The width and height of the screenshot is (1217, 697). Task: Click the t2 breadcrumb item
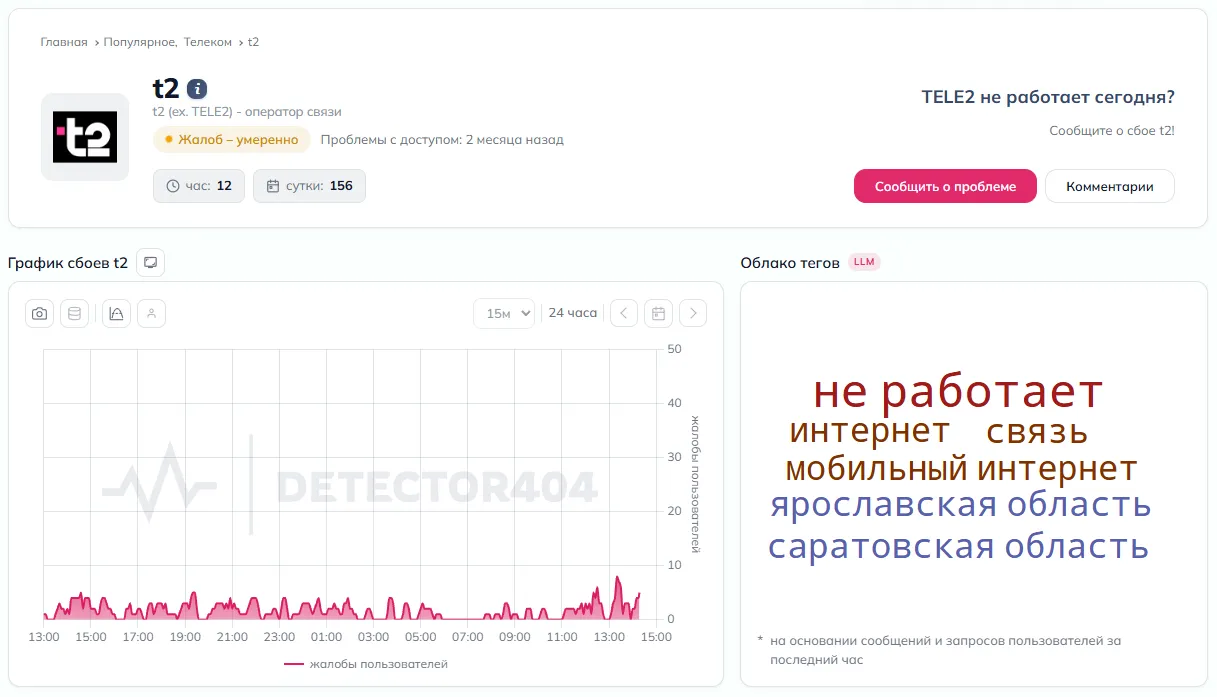pyautogui.click(x=253, y=42)
